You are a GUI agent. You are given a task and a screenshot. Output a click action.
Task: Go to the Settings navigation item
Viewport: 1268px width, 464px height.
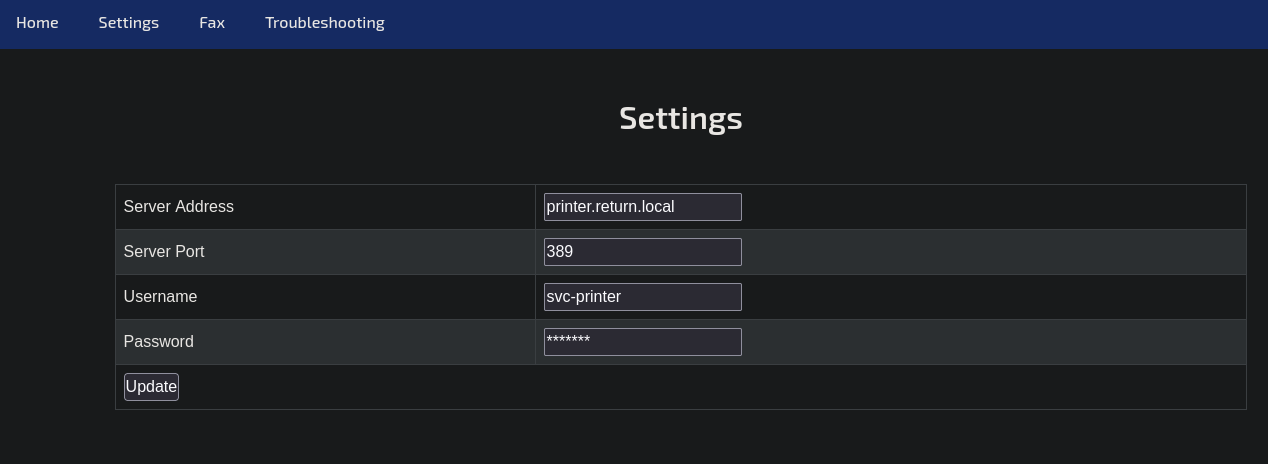[x=128, y=22]
